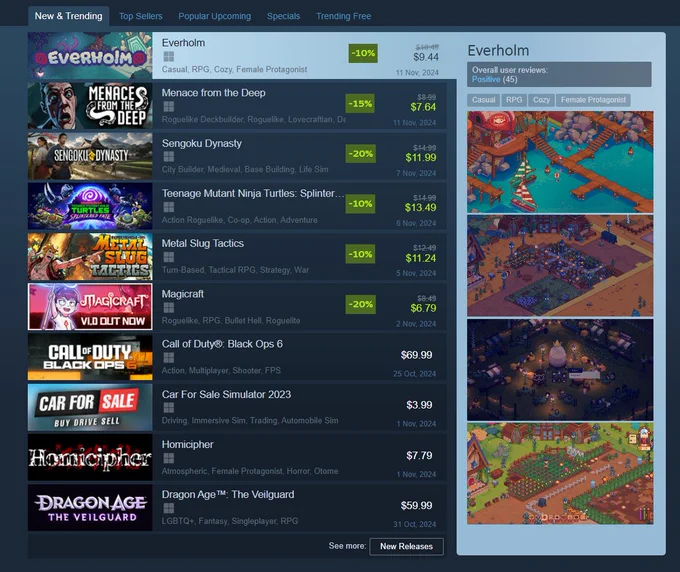This screenshot has width=680, height=572.
Task: Click the Cozy tag in Everholm panel
Action: coord(541,100)
